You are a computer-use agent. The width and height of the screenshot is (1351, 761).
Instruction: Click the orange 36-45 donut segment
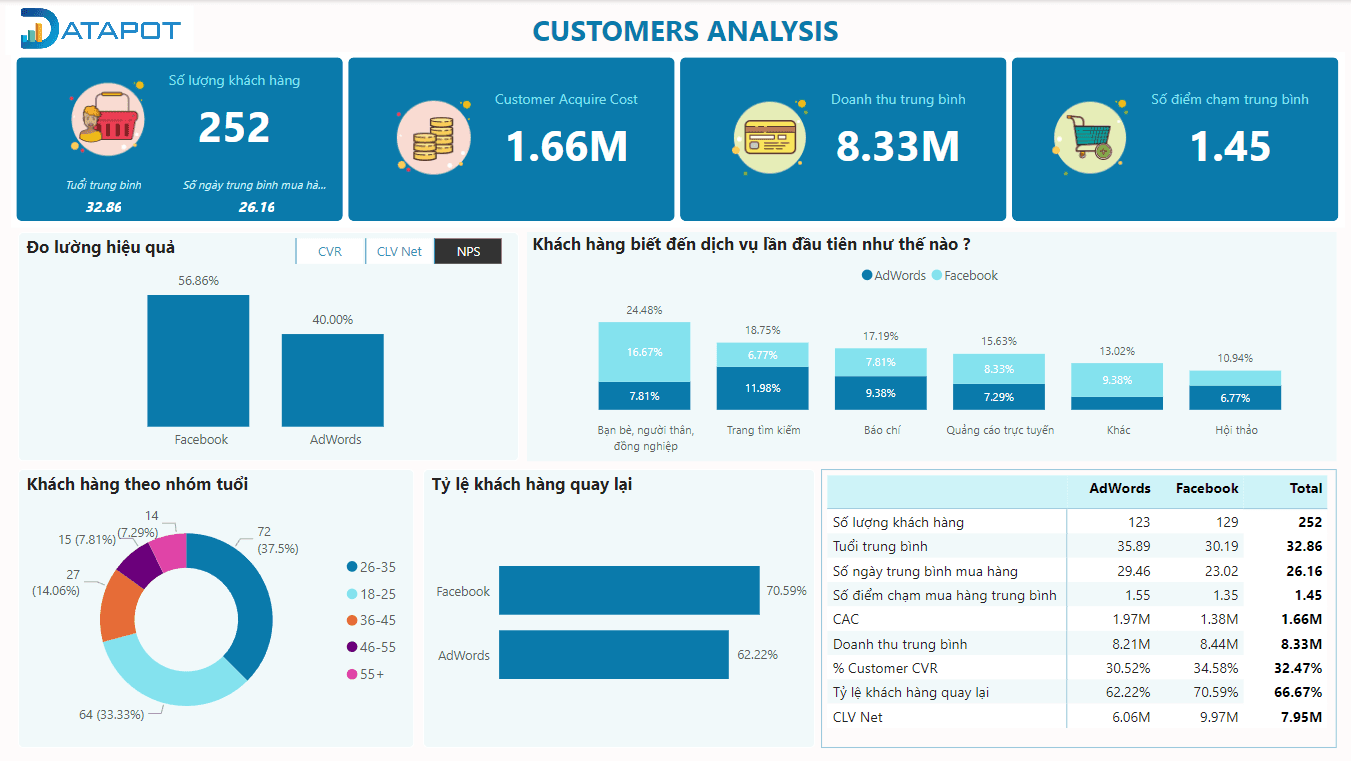click(x=119, y=606)
